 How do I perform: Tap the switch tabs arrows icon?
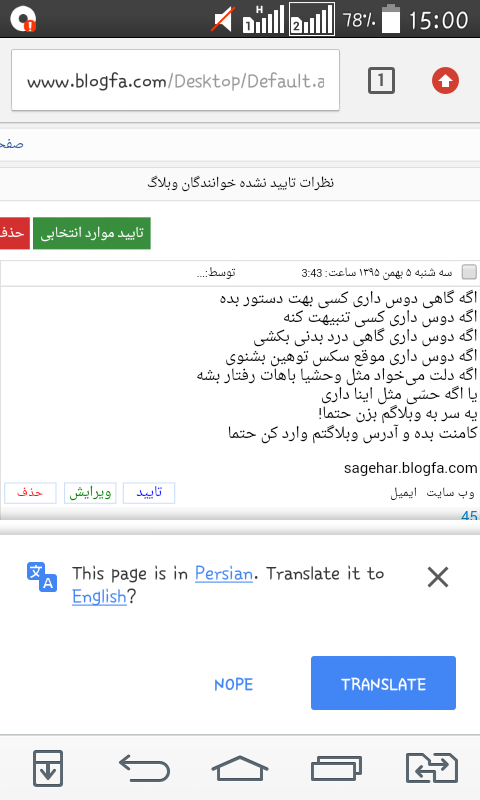coord(432,768)
